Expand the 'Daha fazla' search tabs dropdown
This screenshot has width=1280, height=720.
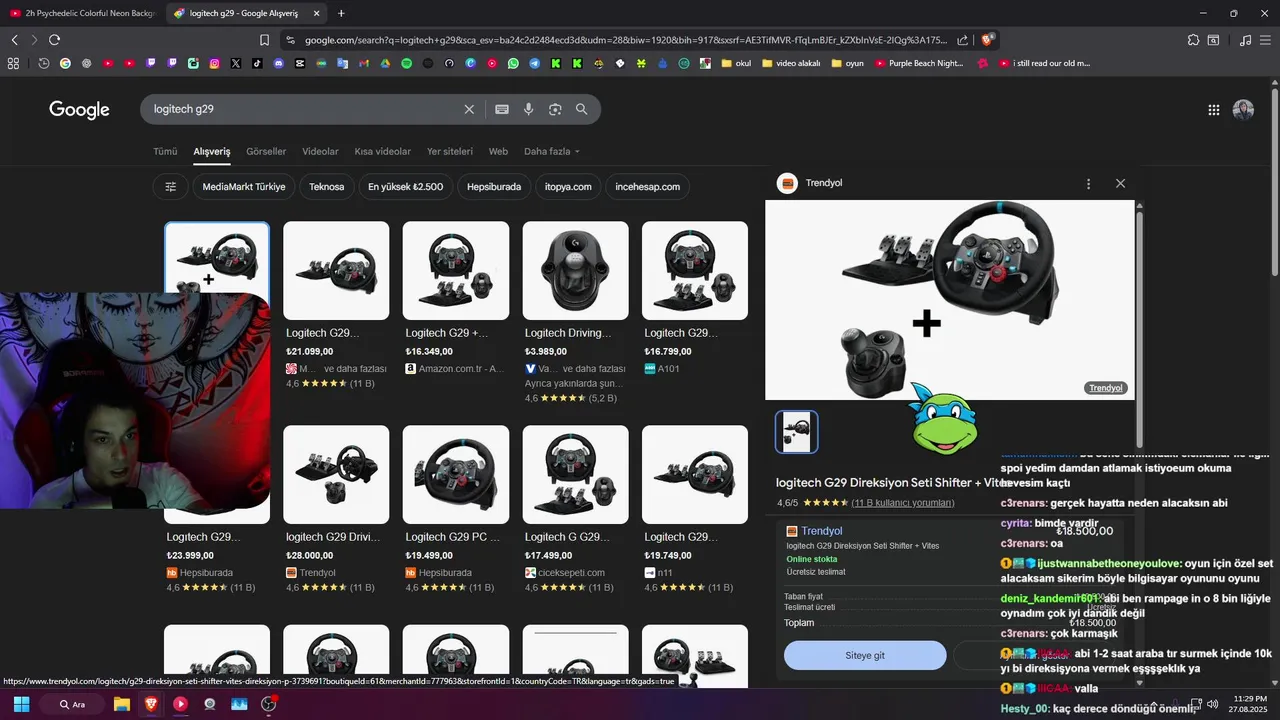pos(552,152)
